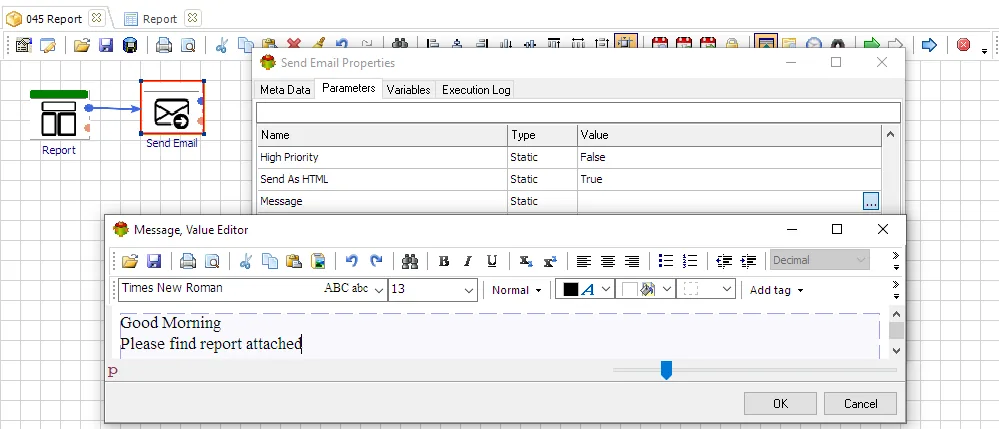Cancel the Message Value Editor
This screenshot has width=999, height=429.
pyautogui.click(x=861, y=404)
